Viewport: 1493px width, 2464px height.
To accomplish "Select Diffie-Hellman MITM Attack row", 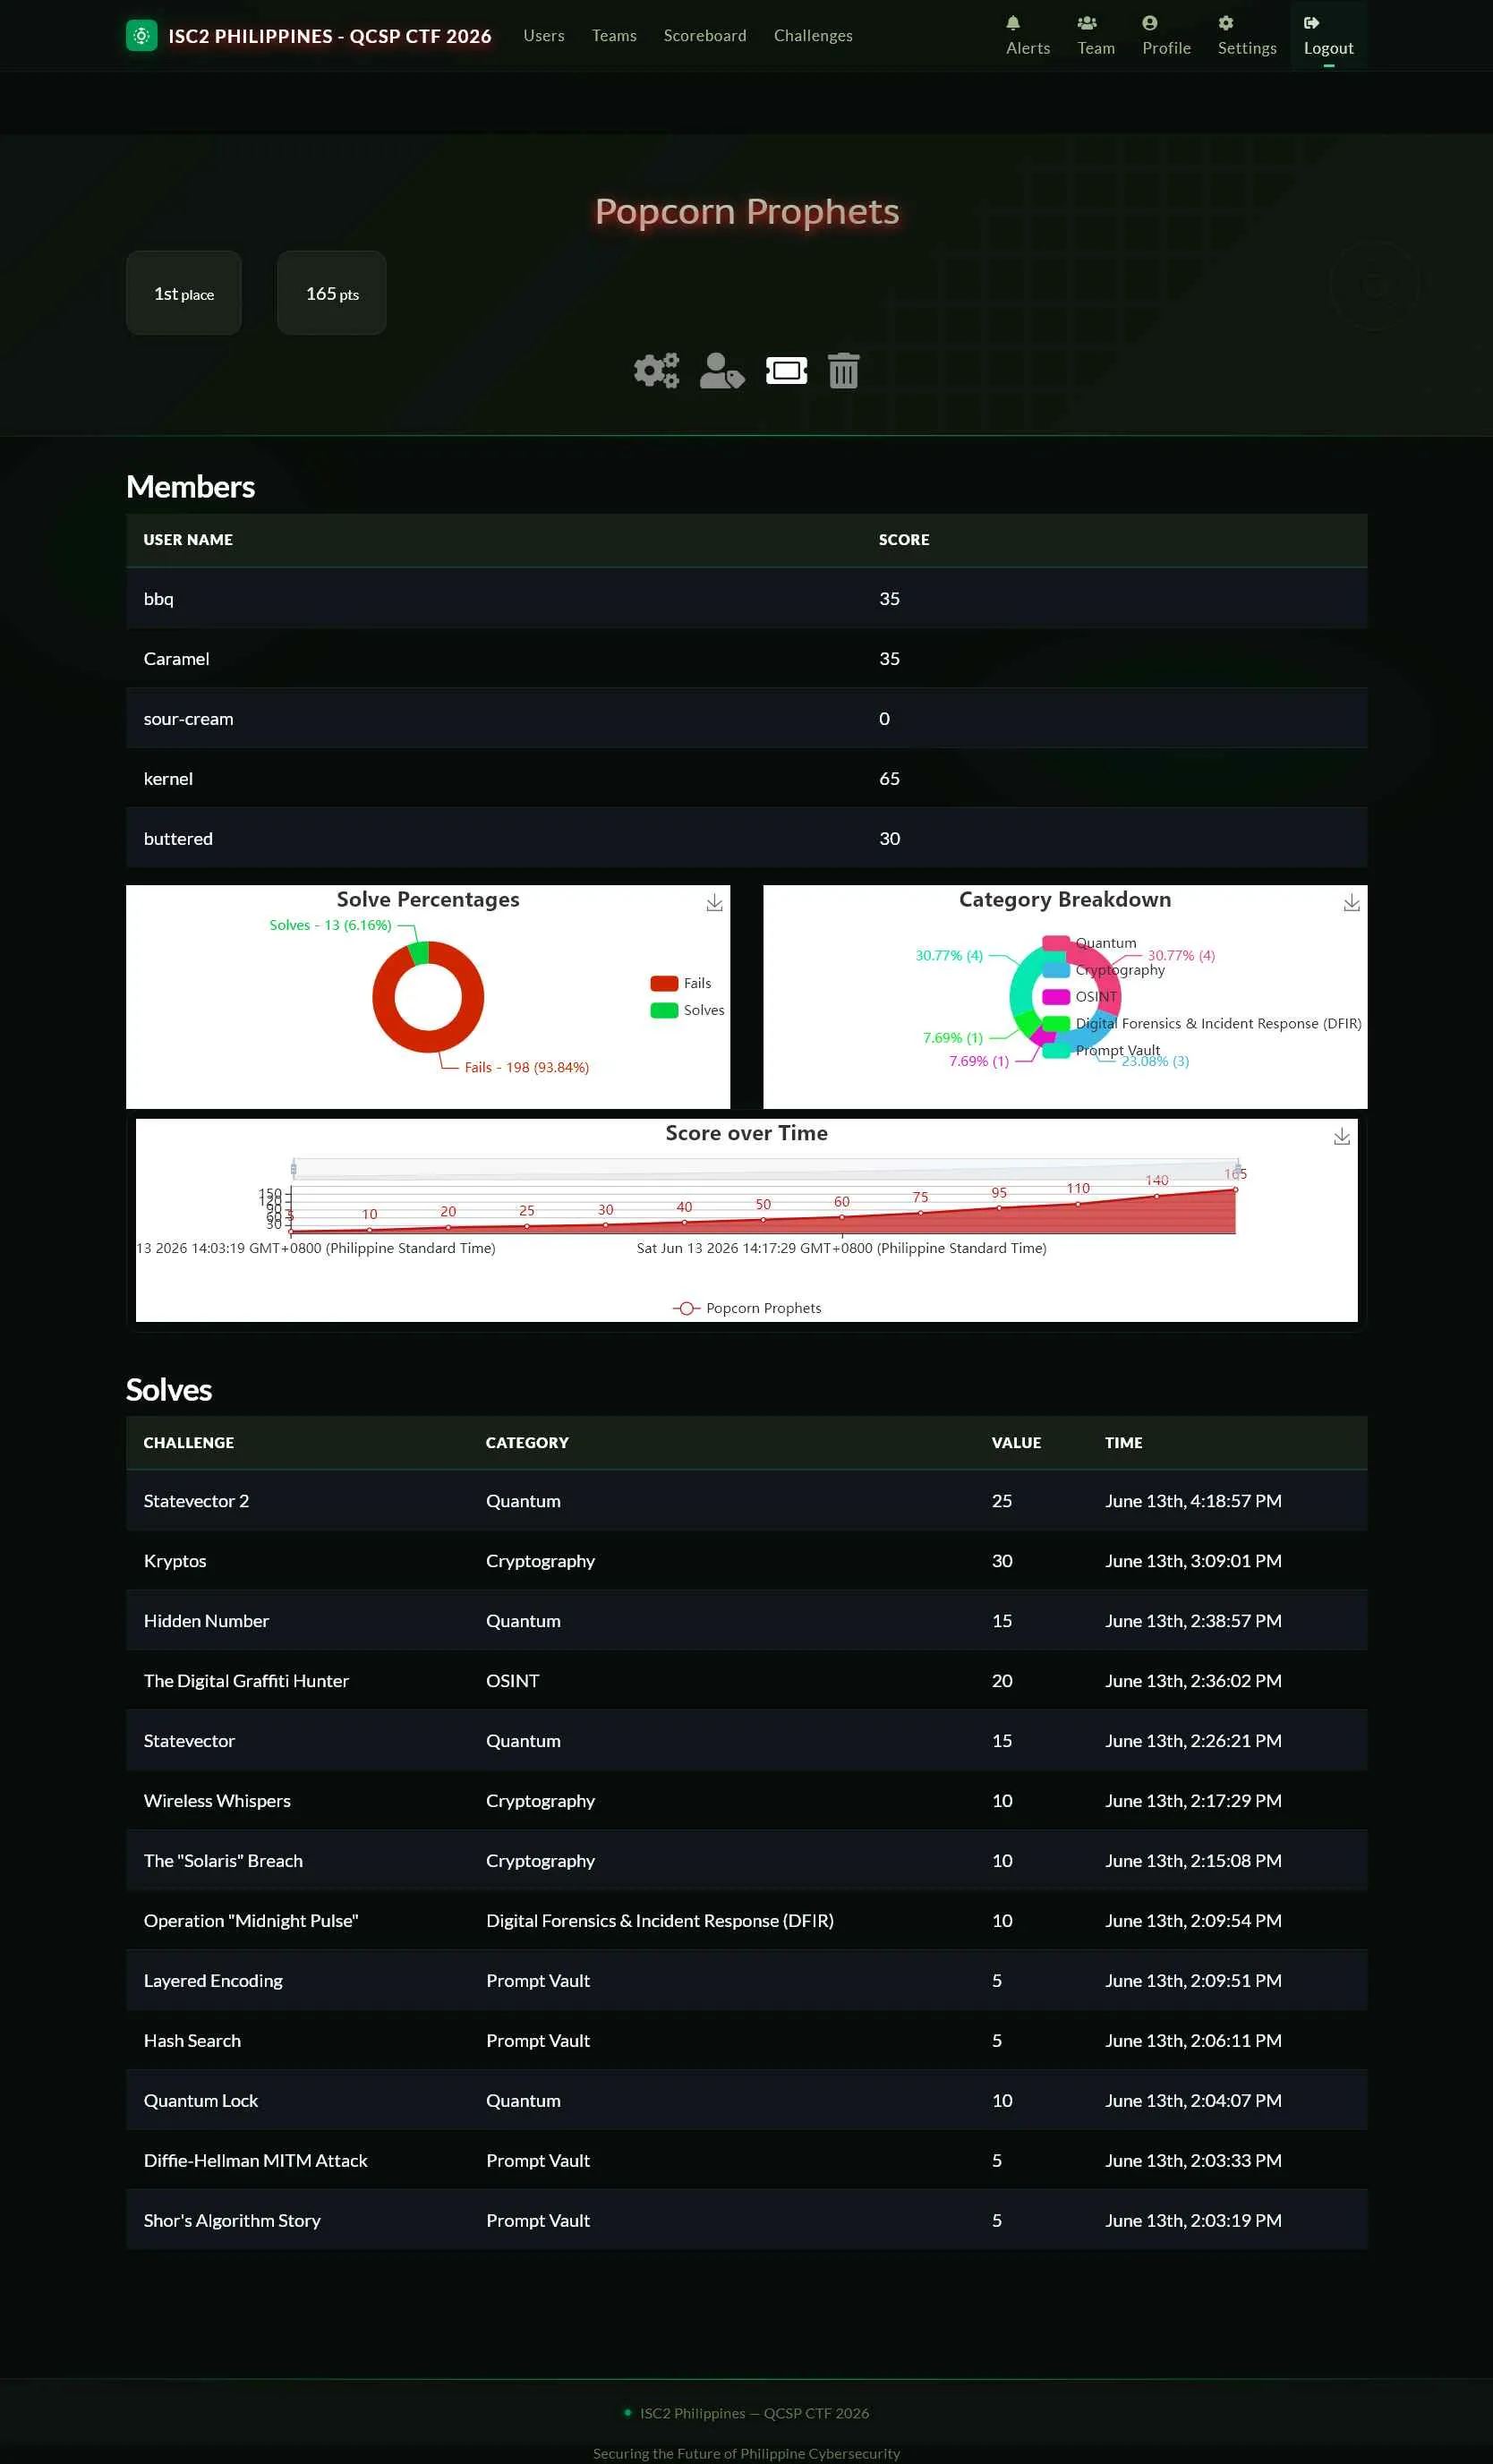I will (x=746, y=2161).
